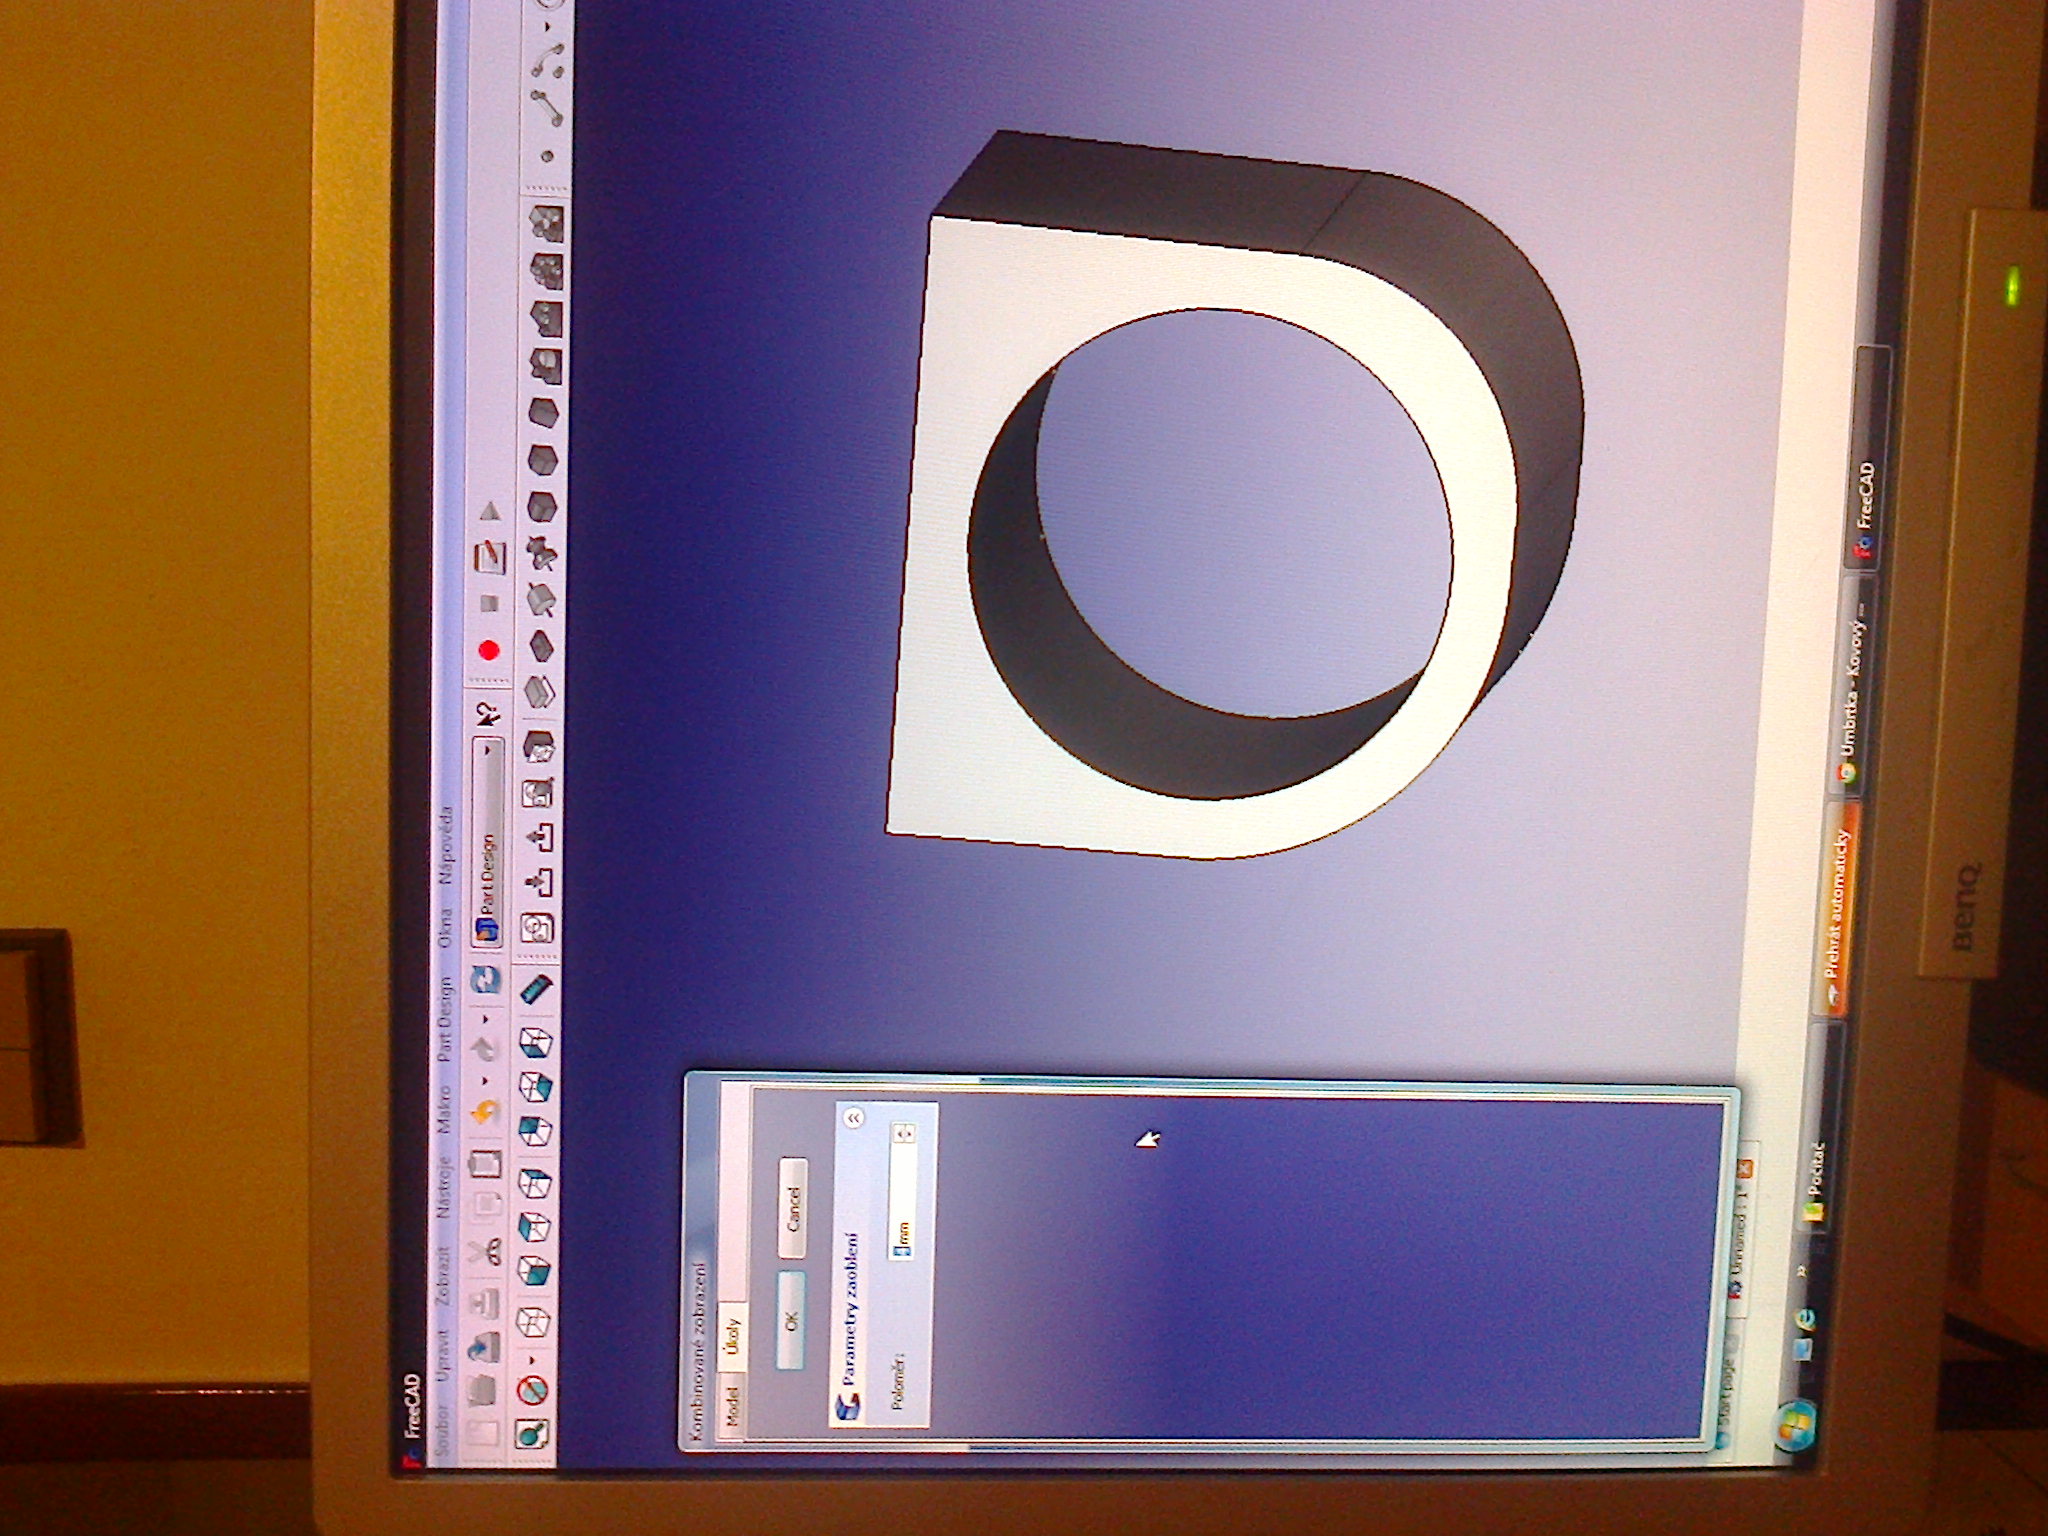
Task: Close the Unnamed : 1 document tab
Action: tap(1745, 1167)
